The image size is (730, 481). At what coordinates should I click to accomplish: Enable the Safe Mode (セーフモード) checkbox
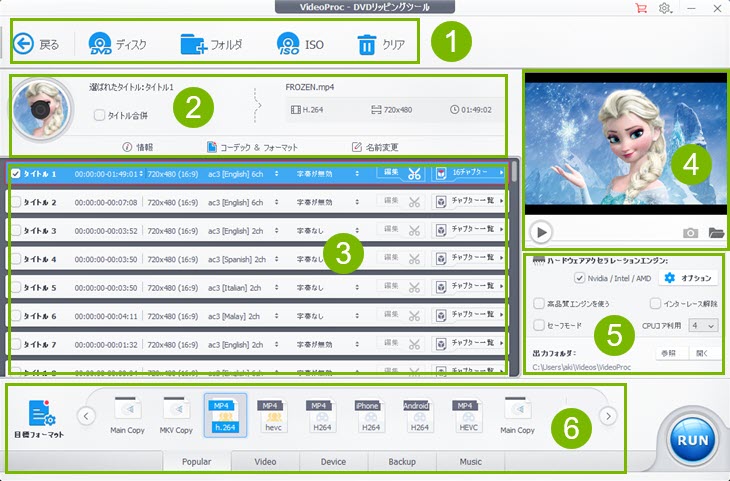(539, 325)
